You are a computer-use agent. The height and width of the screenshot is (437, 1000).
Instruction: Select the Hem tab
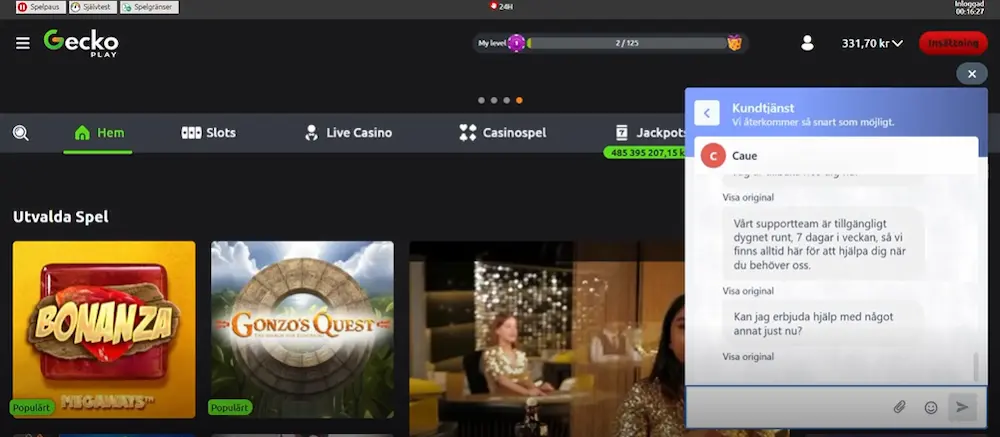point(98,133)
